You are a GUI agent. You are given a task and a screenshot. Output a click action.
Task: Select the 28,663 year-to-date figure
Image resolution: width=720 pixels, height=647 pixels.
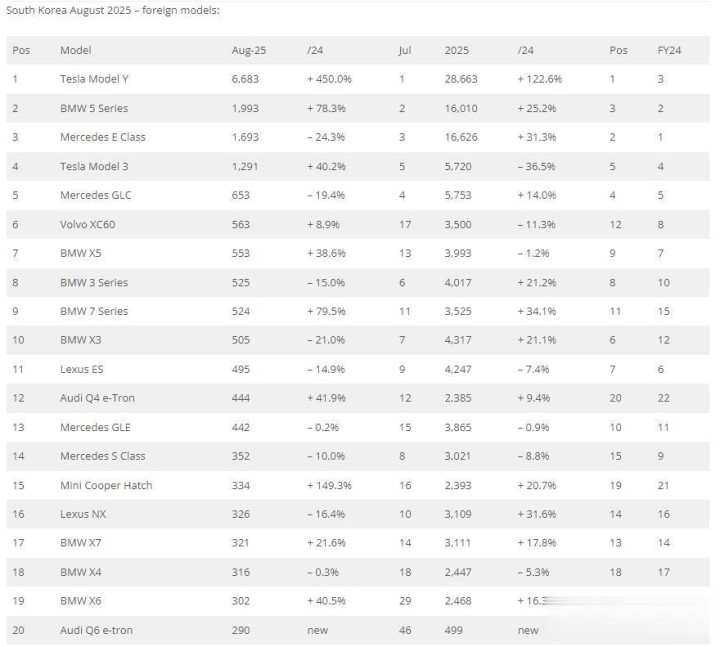point(462,79)
